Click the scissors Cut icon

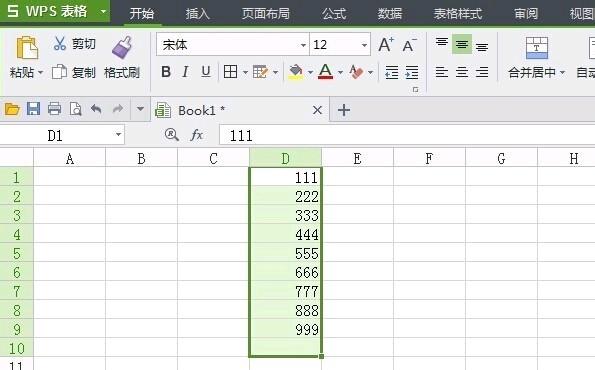point(60,44)
